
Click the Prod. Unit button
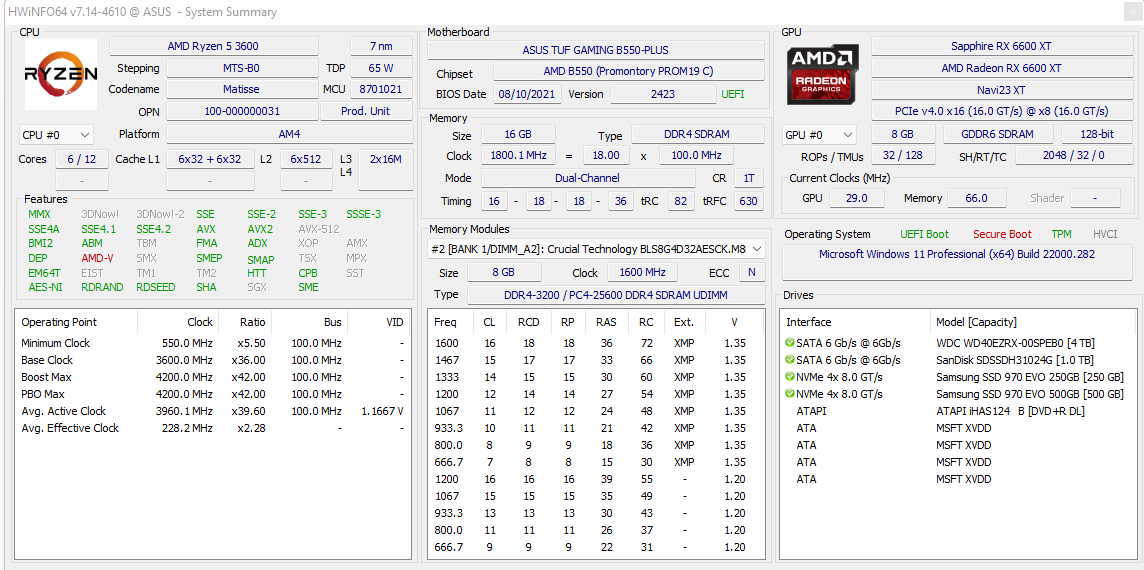(x=366, y=111)
